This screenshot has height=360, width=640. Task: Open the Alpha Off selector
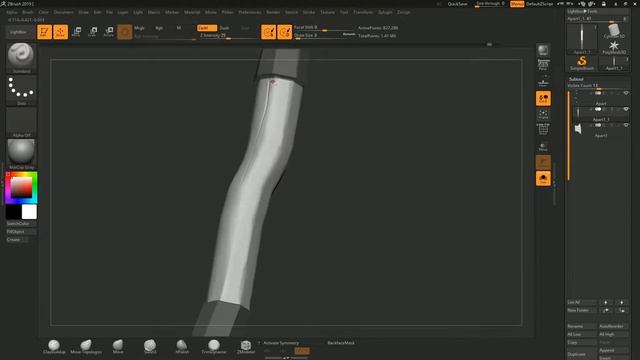(21, 122)
